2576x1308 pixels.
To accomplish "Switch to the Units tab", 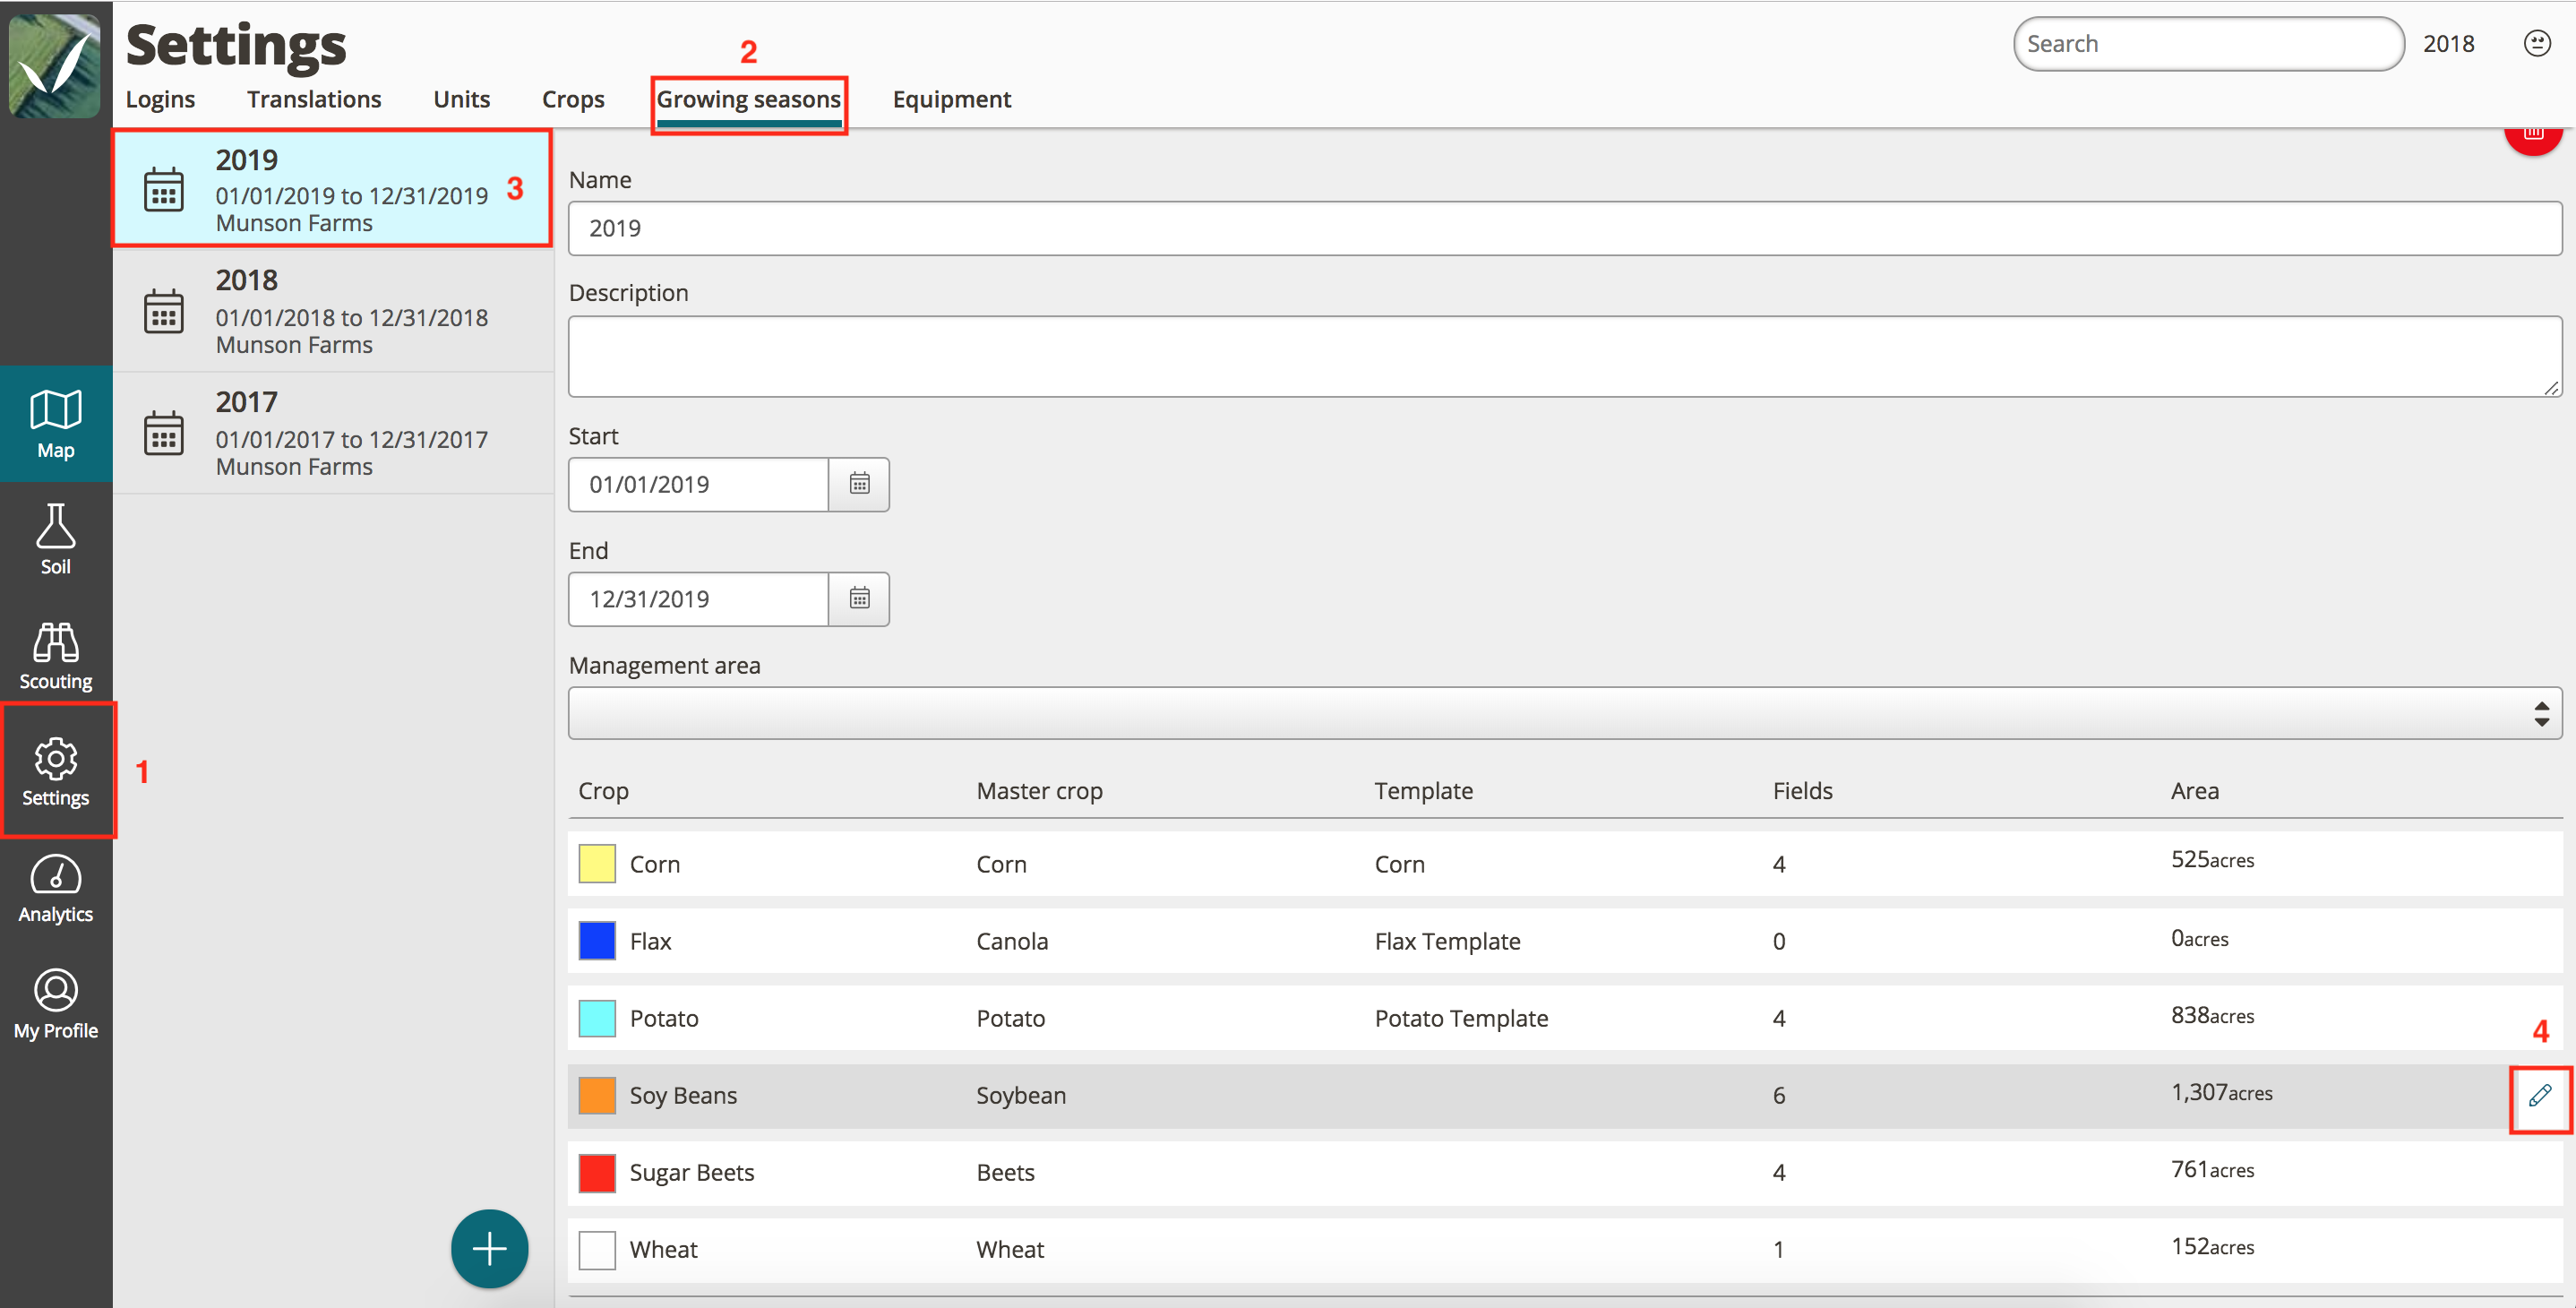I will pos(461,99).
